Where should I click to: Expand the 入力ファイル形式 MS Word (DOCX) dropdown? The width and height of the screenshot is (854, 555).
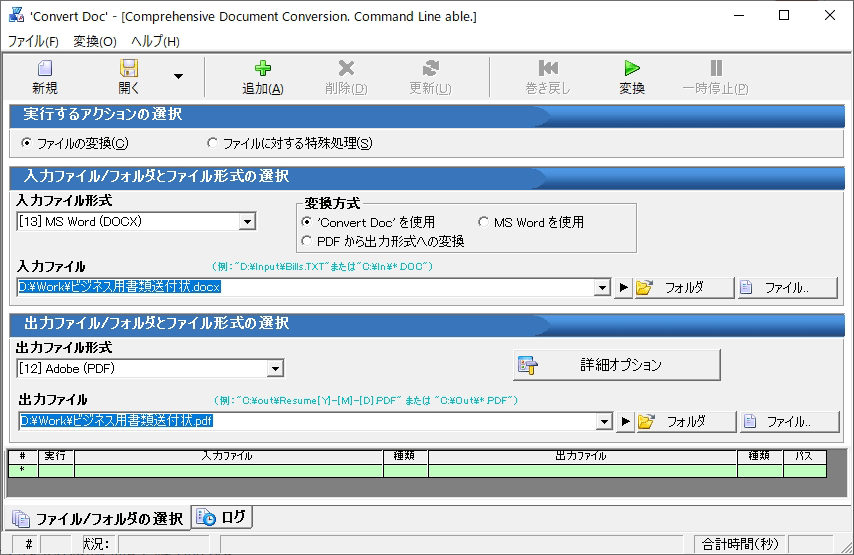click(x=247, y=222)
